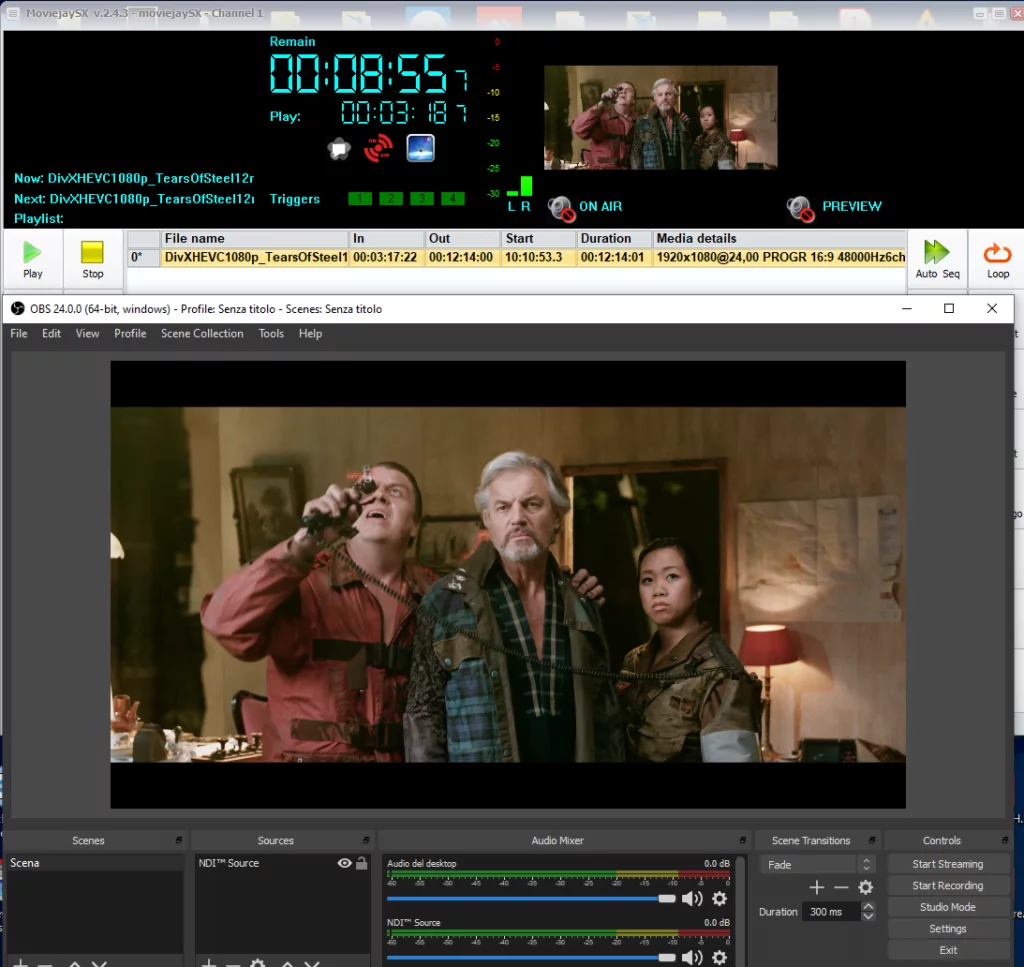Mute the ON AIR audio speaker

pos(560,207)
